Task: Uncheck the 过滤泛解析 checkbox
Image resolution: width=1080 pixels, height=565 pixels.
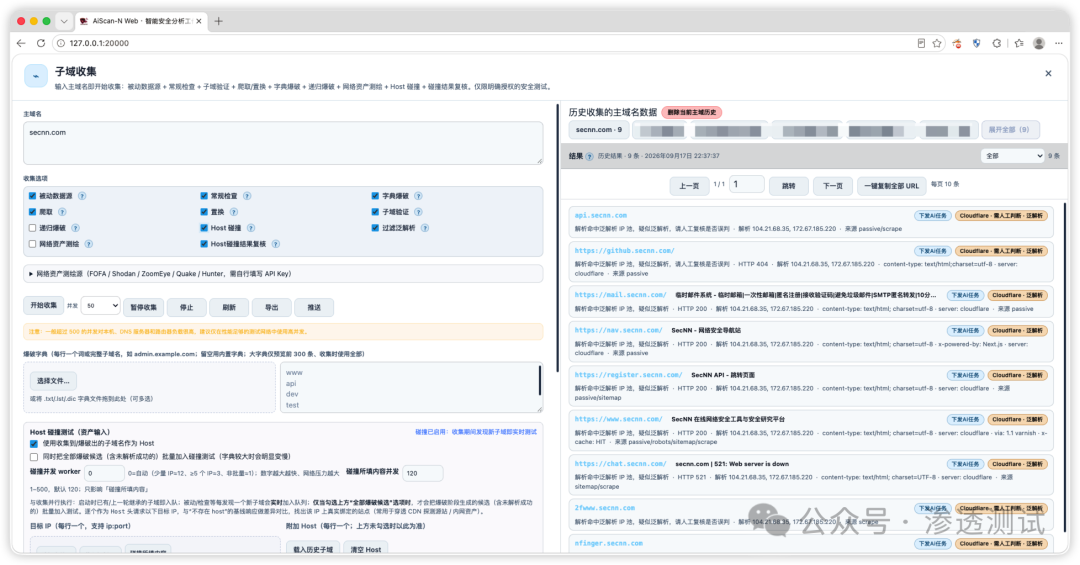Action: click(x=375, y=228)
